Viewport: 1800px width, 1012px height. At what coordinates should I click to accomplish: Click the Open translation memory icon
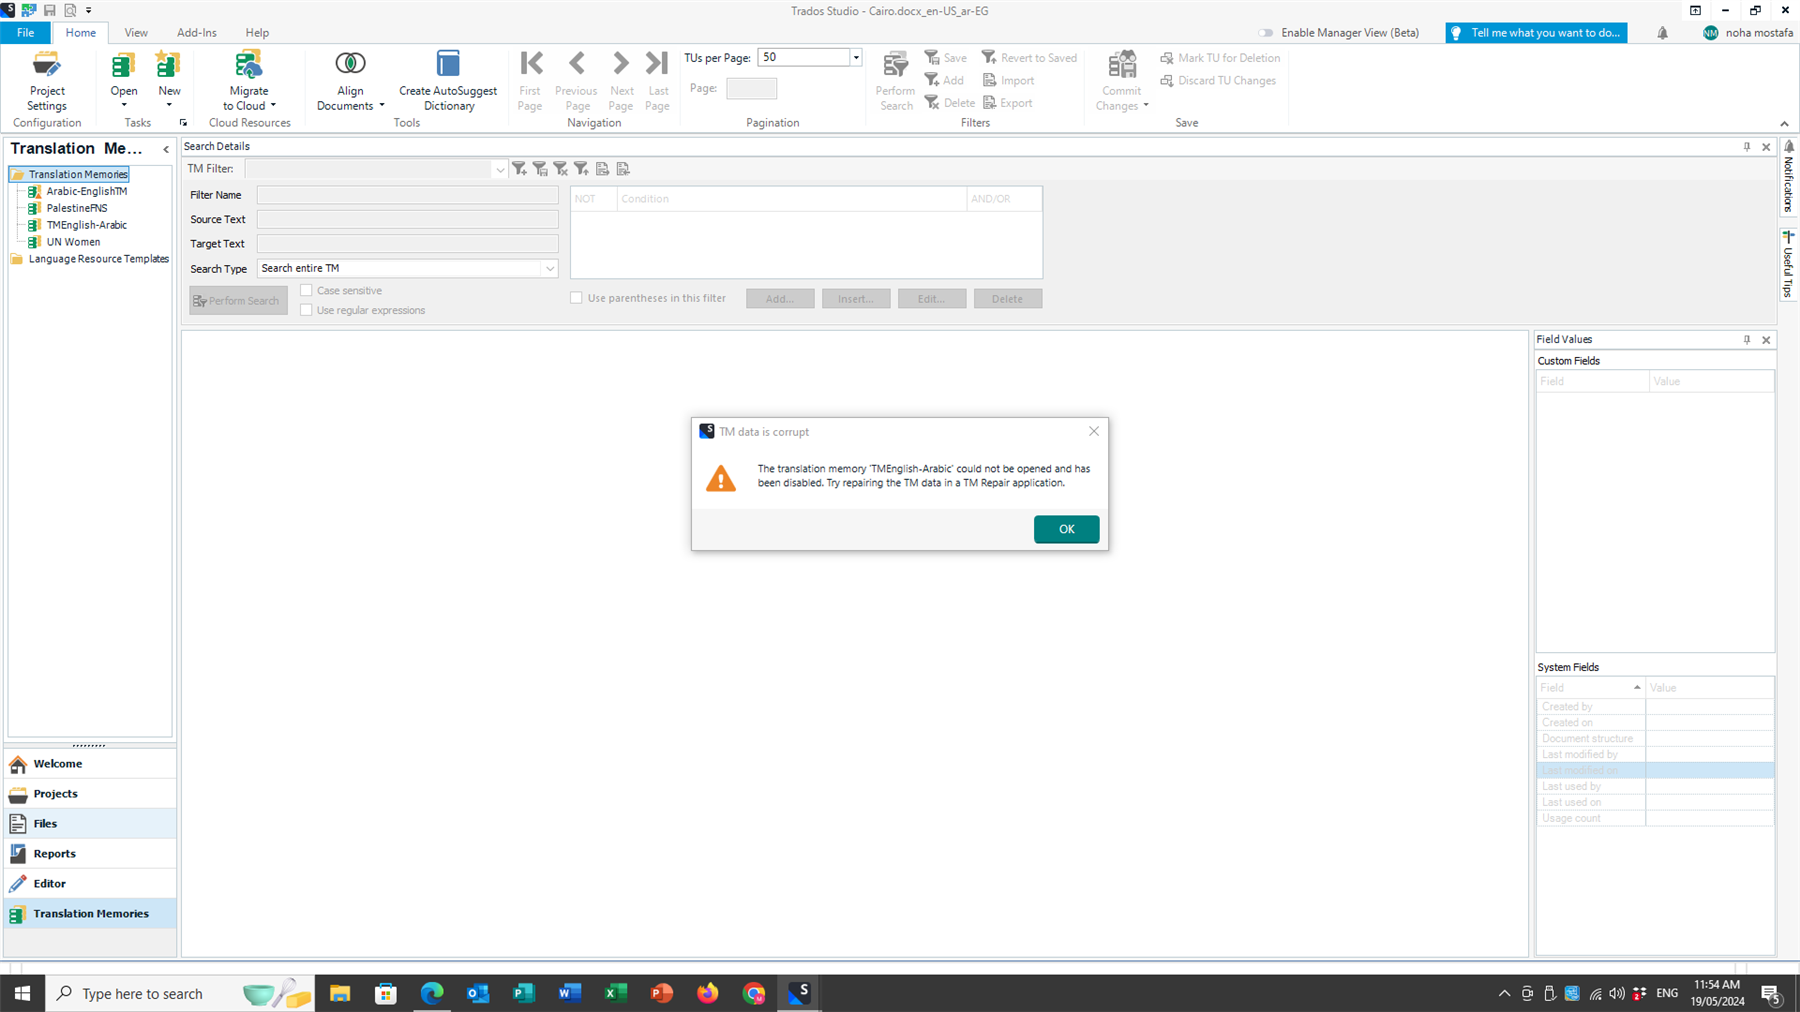(x=123, y=66)
